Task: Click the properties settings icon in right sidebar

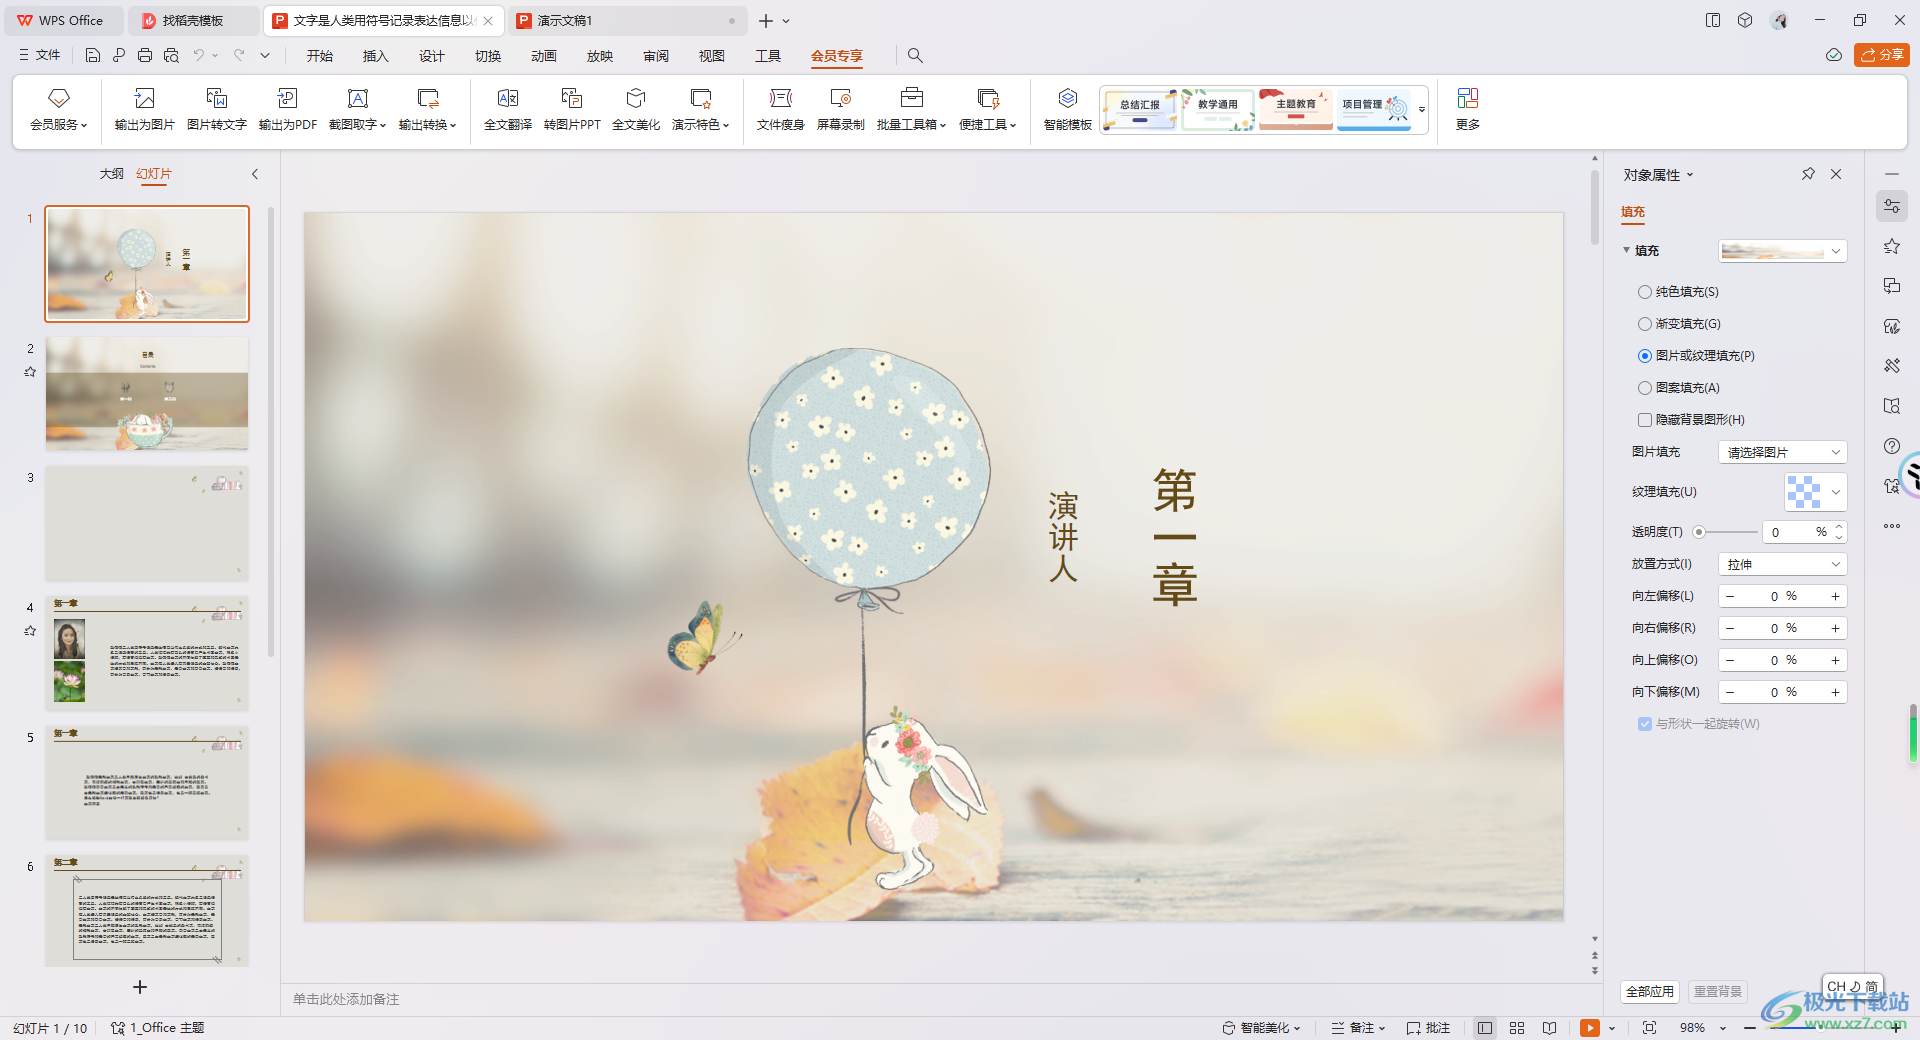Action: [x=1892, y=206]
